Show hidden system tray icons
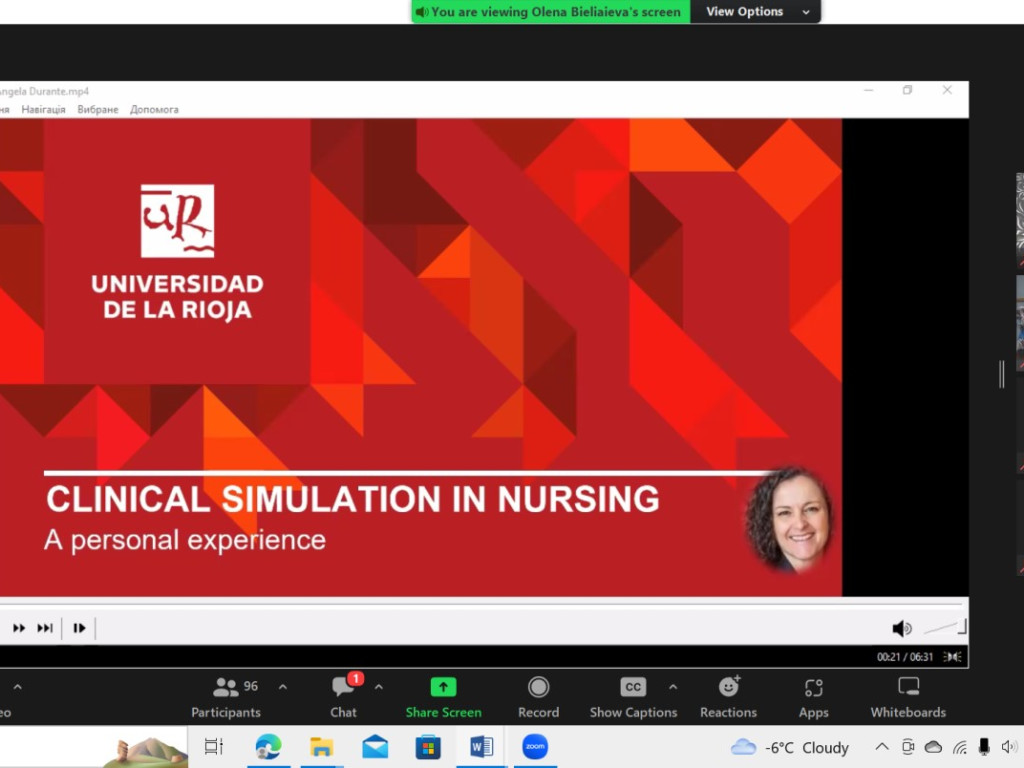Screen dimensions: 1024x768 882,746
